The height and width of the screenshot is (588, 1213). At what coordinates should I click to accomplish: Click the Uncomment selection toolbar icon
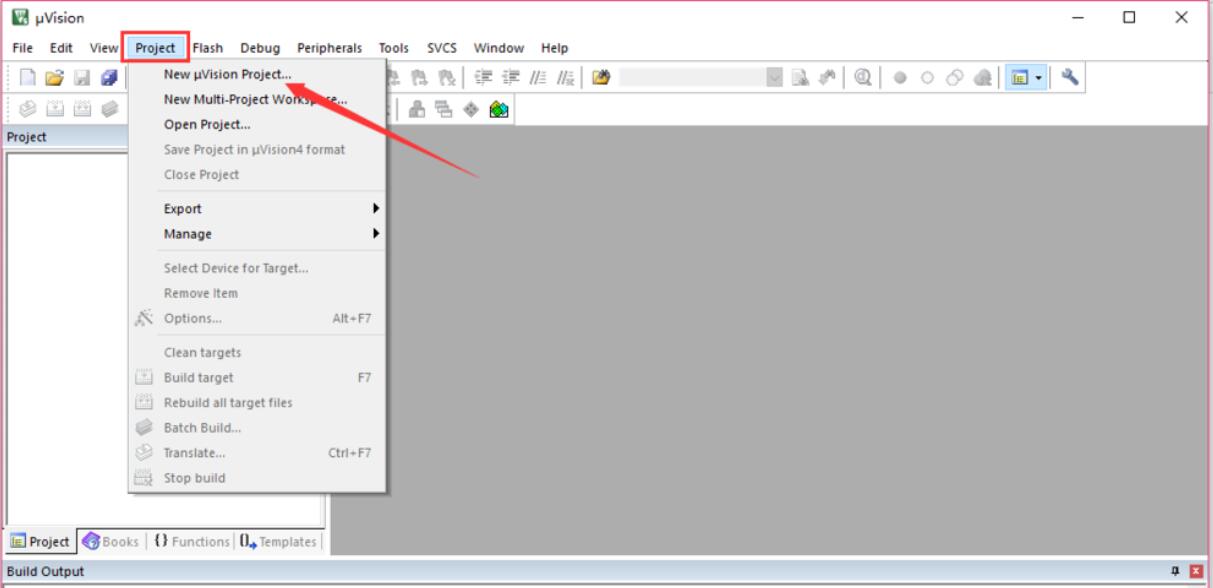565,78
